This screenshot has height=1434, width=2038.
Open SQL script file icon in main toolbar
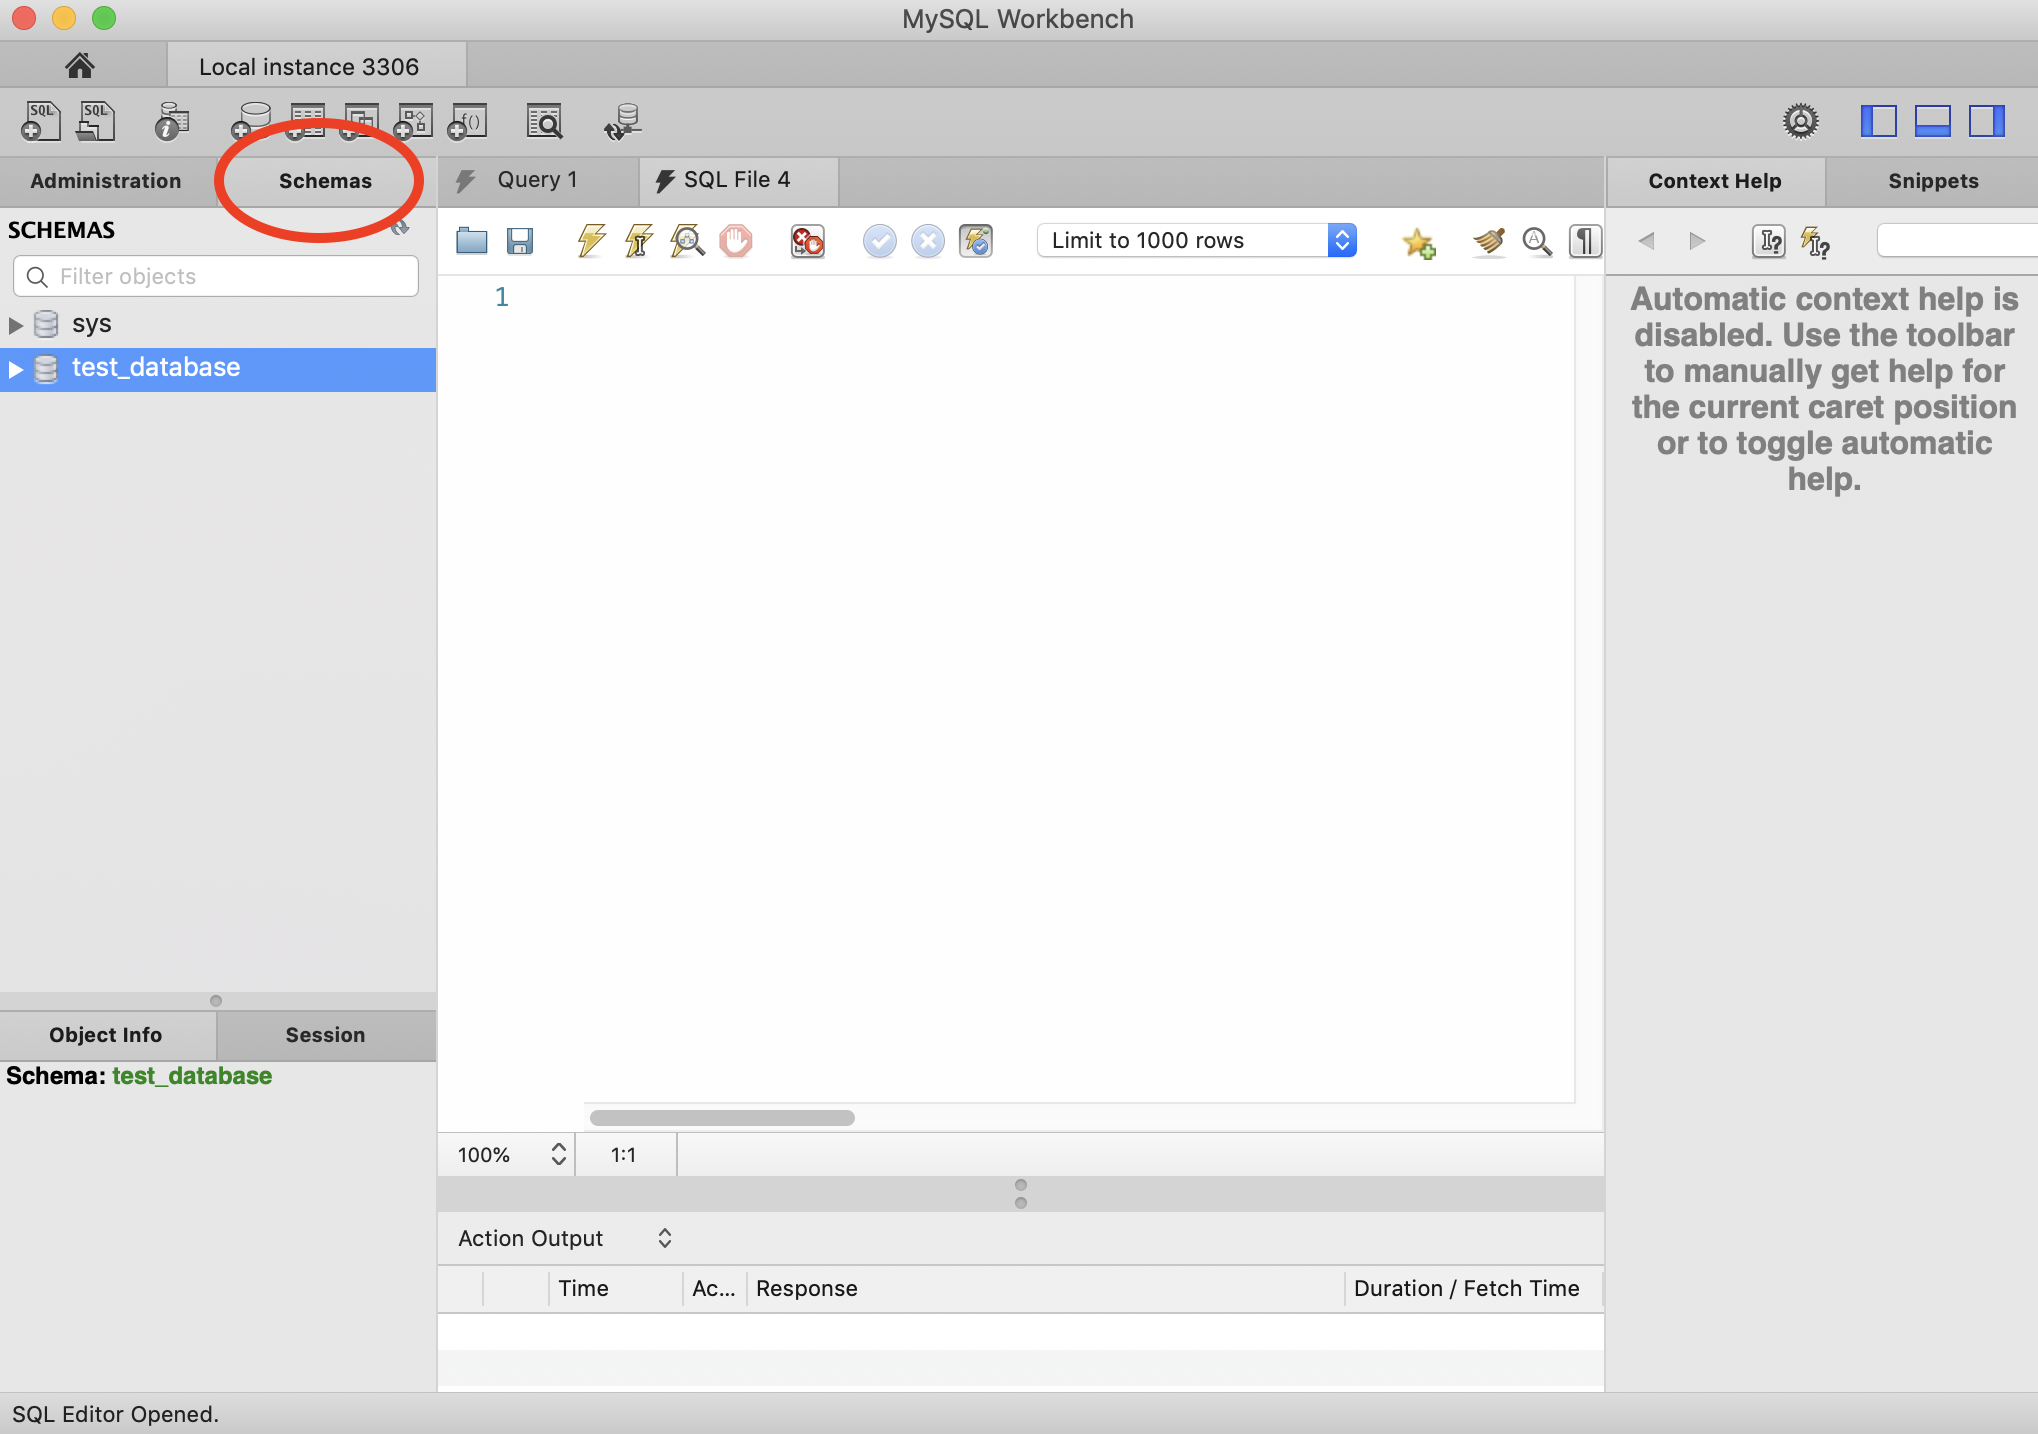click(x=96, y=122)
